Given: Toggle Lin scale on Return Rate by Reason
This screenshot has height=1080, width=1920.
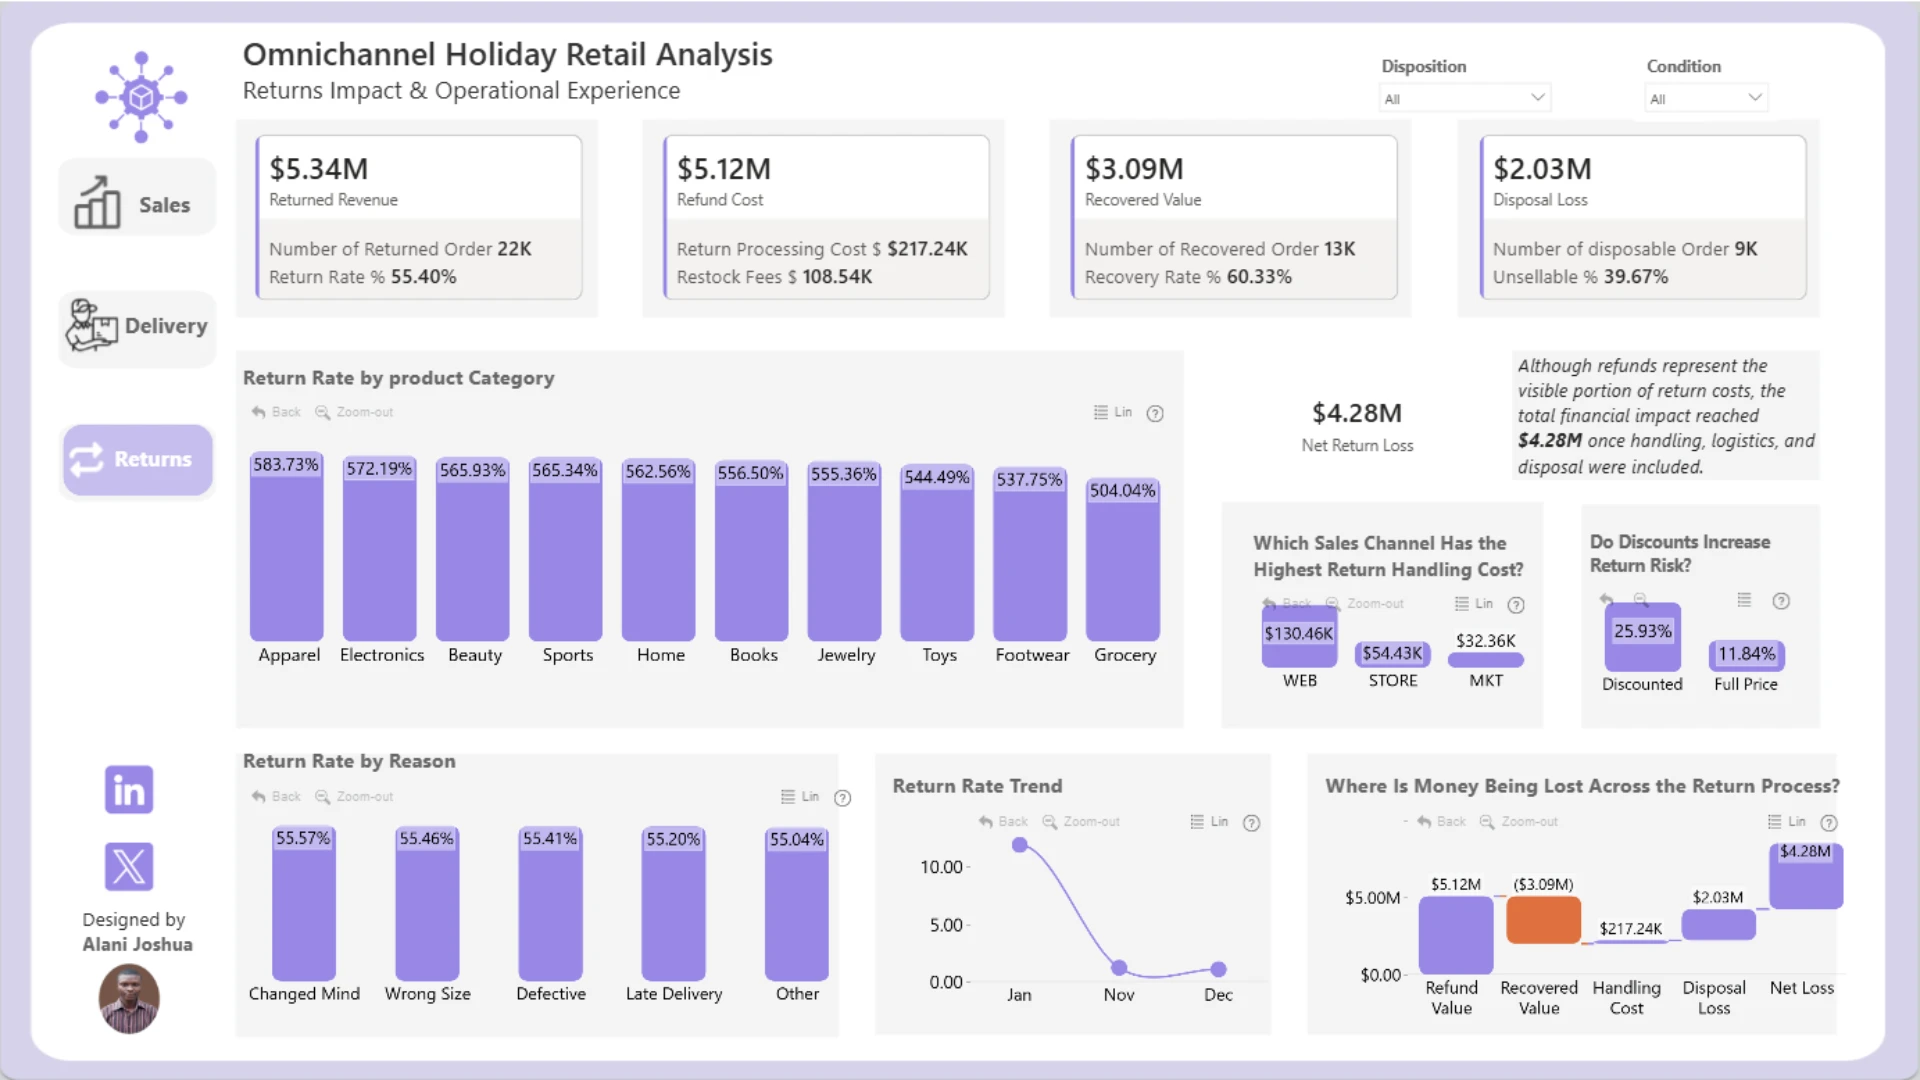Looking at the screenshot, I should pyautogui.click(x=800, y=797).
